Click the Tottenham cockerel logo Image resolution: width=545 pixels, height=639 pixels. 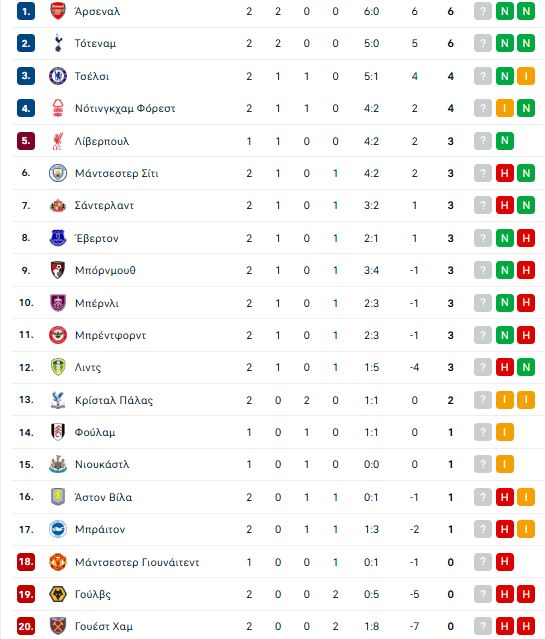(x=58, y=43)
